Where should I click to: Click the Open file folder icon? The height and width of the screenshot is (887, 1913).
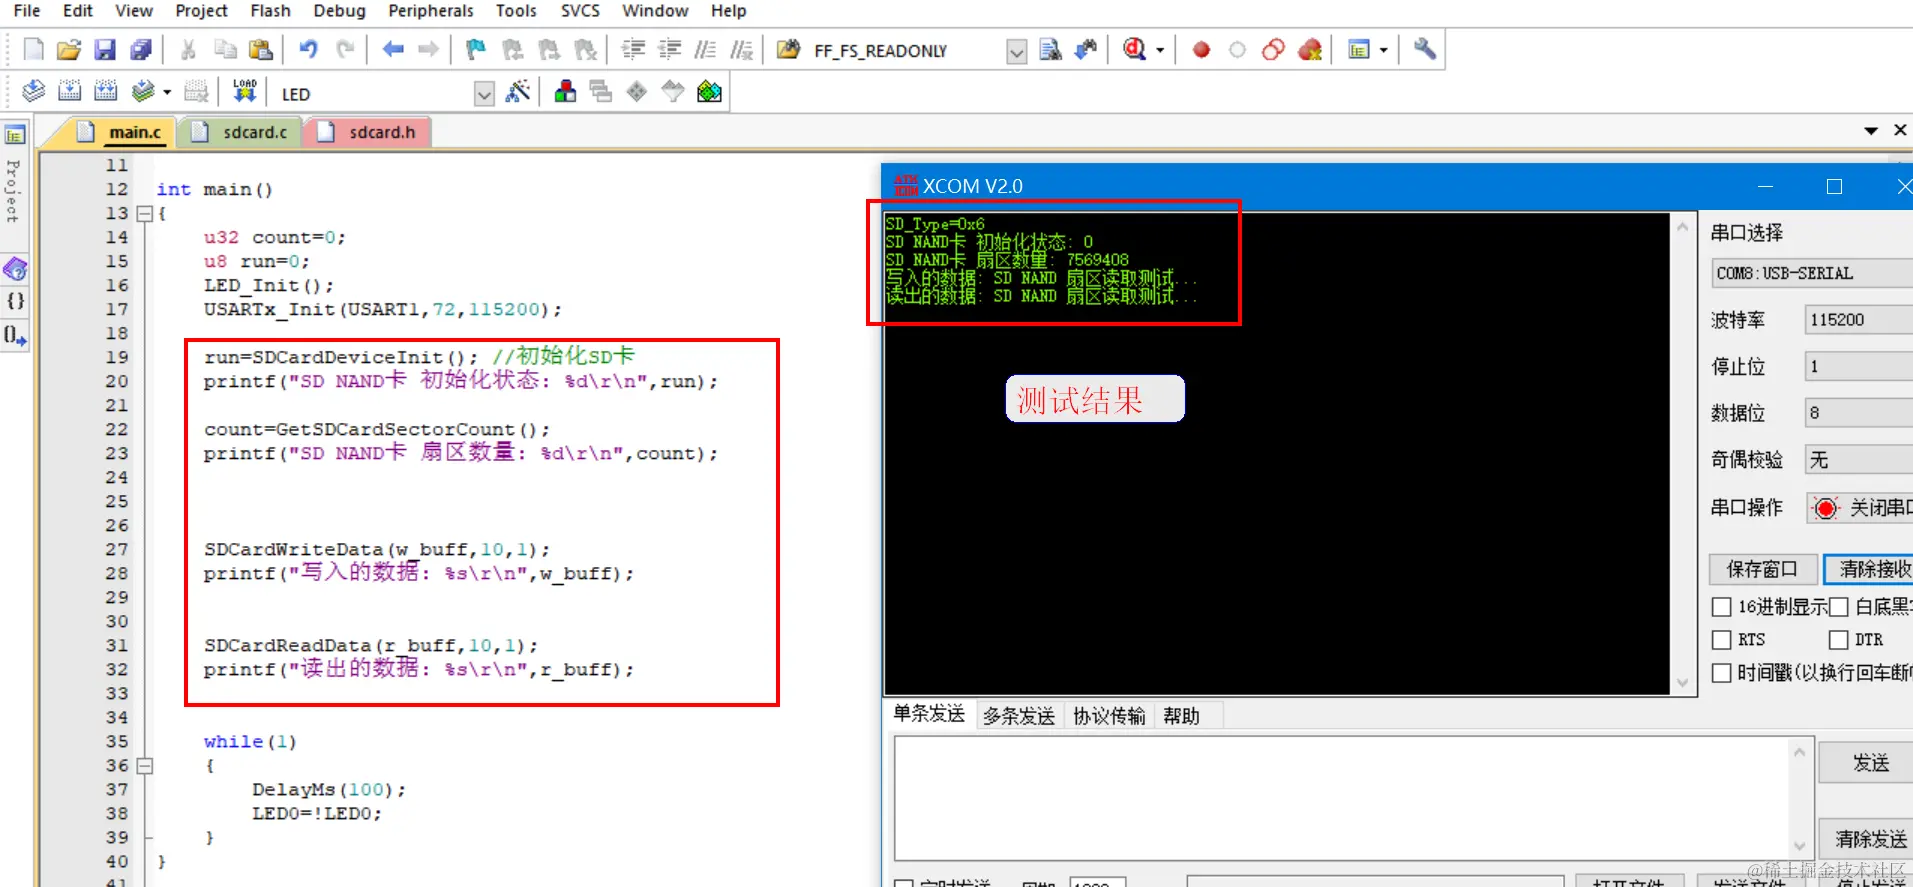pos(69,50)
